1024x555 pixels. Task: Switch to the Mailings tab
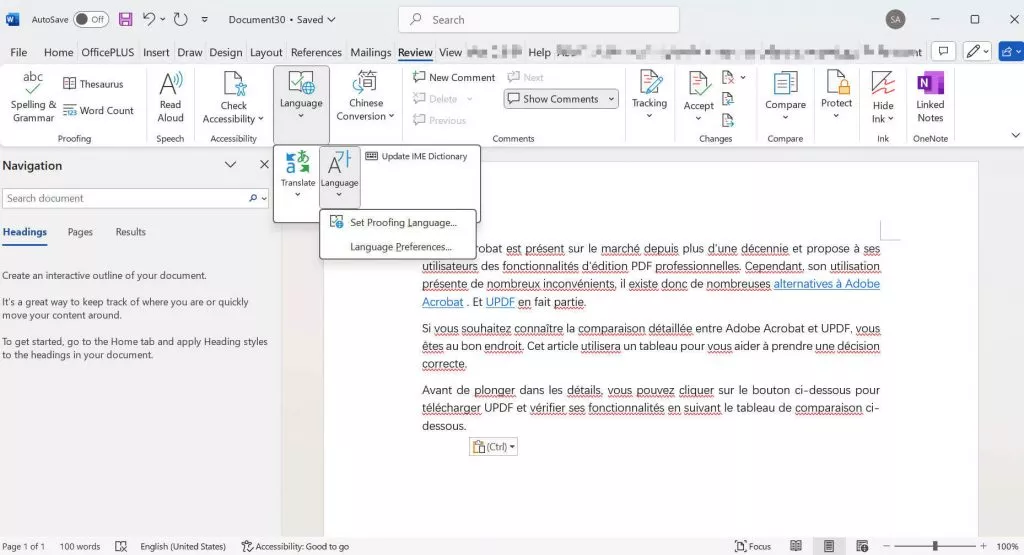click(370, 52)
